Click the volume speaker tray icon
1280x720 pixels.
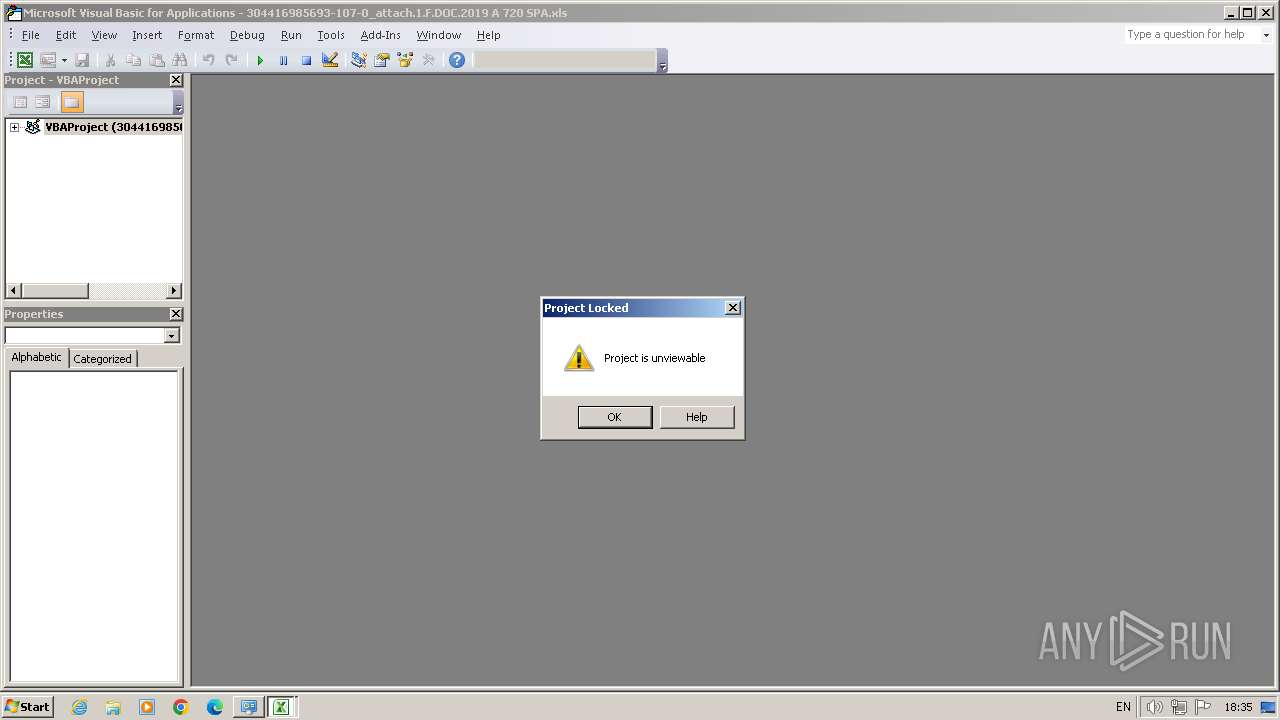tap(1155, 707)
